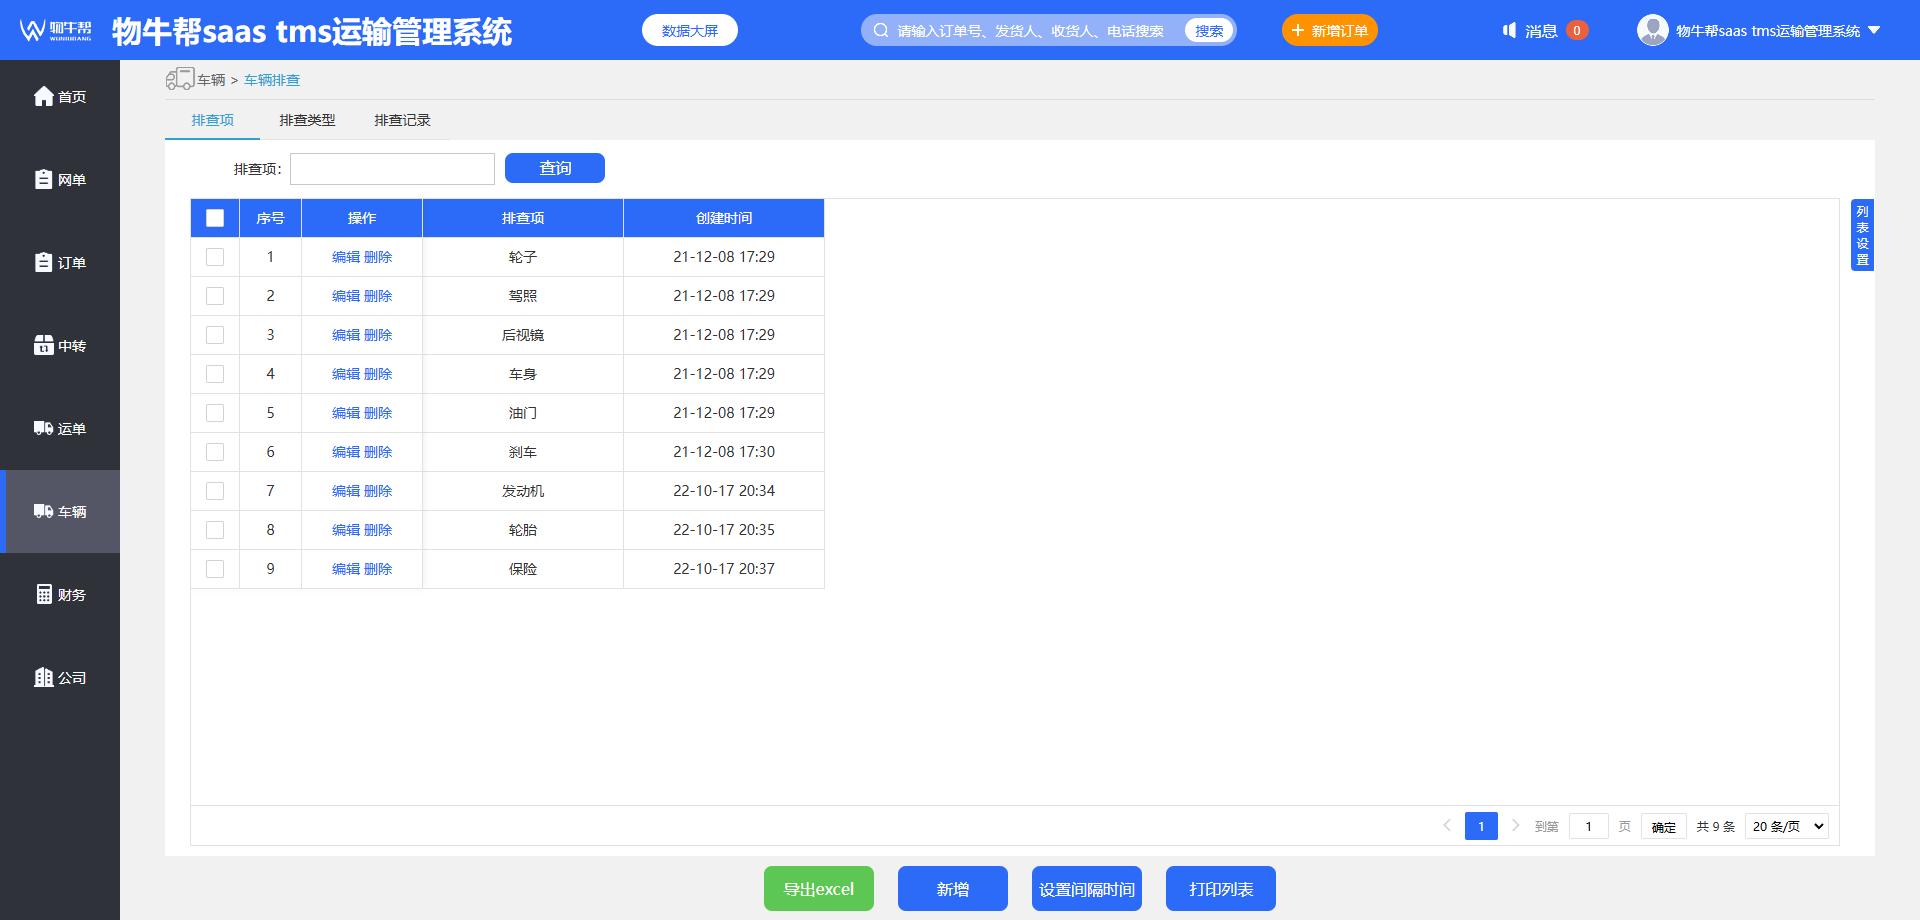Click the 设置间隔时间 button

1086,889
